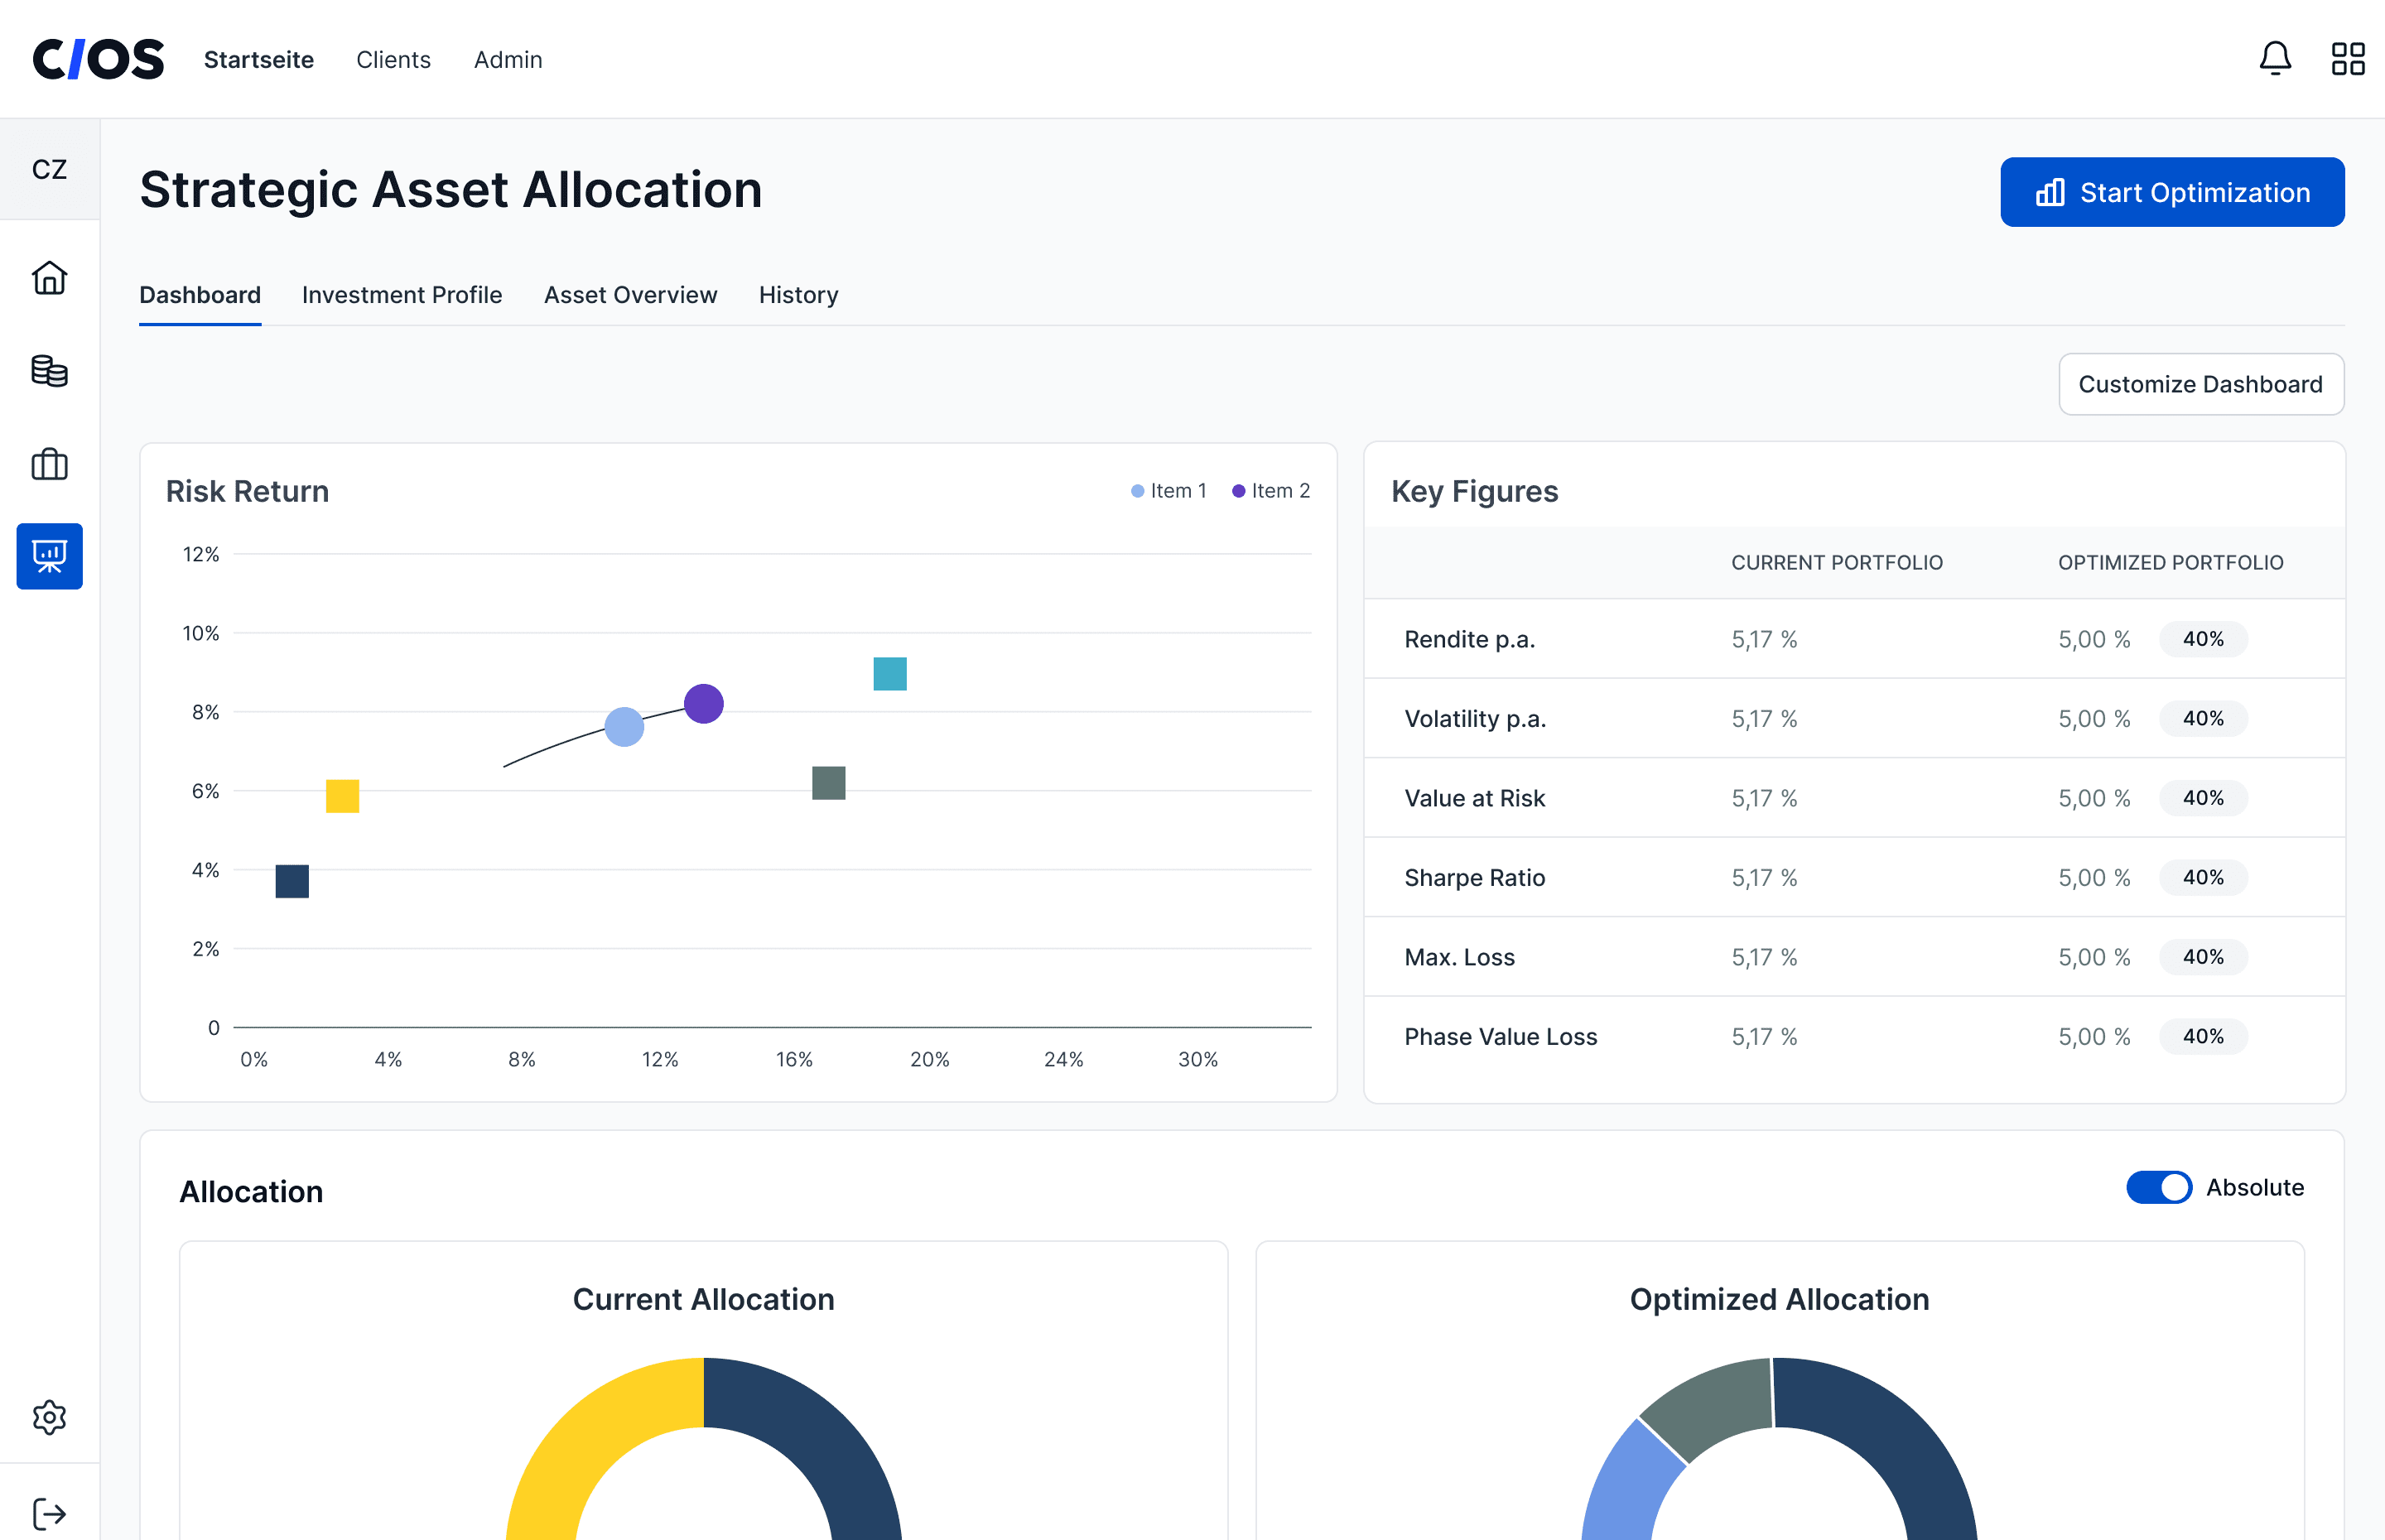2385x1540 pixels.
Task: Click the Start Optimization button
Action: point(2172,192)
